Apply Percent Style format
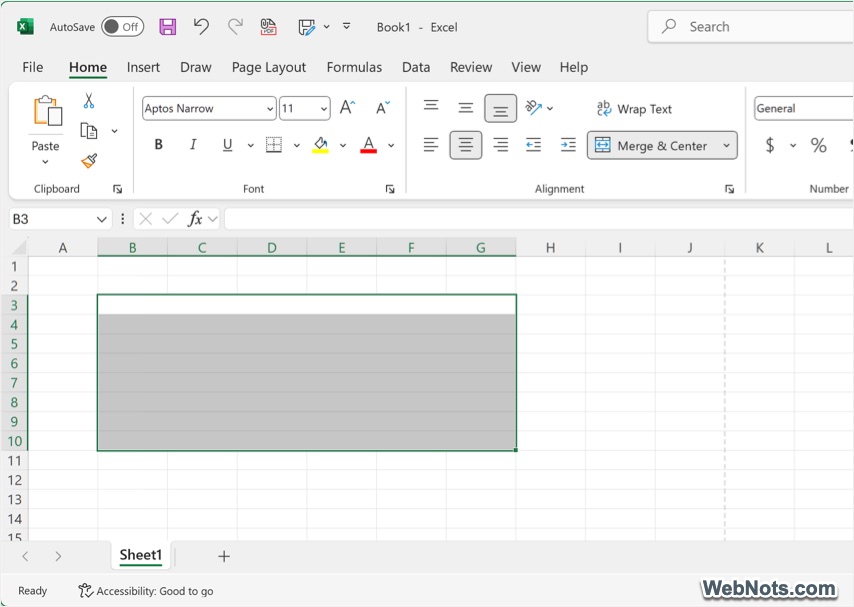This screenshot has height=607, width=854. point(818,145)
